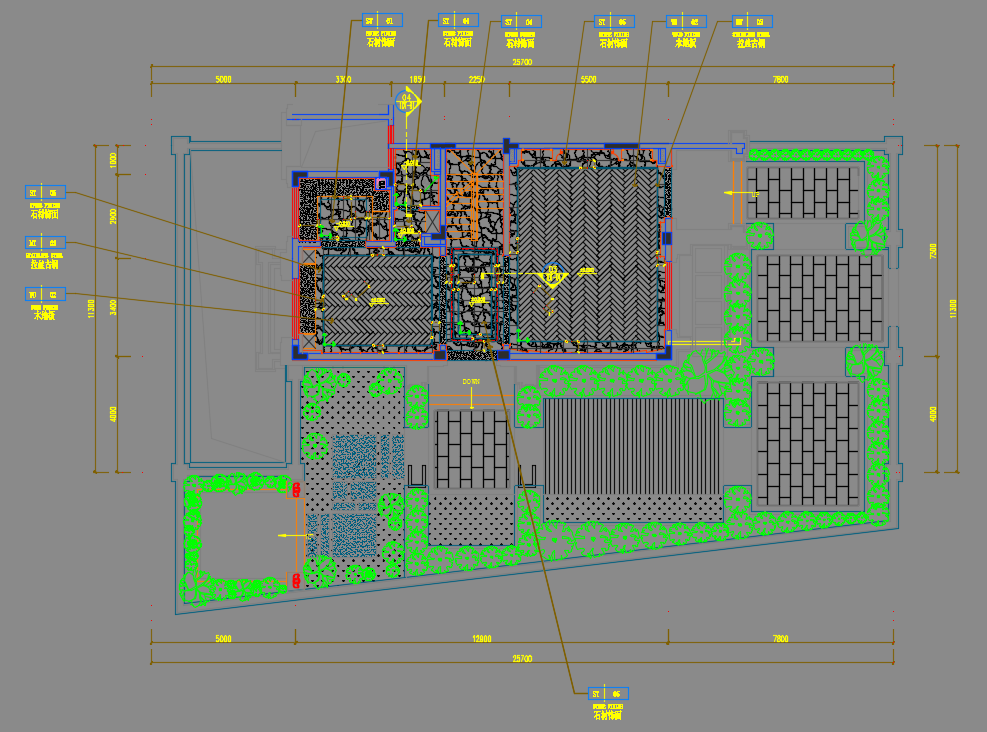Click the 12900 bottom dimension text
The height and width of the screenshot is (732, 987).
tap(482, 638)
